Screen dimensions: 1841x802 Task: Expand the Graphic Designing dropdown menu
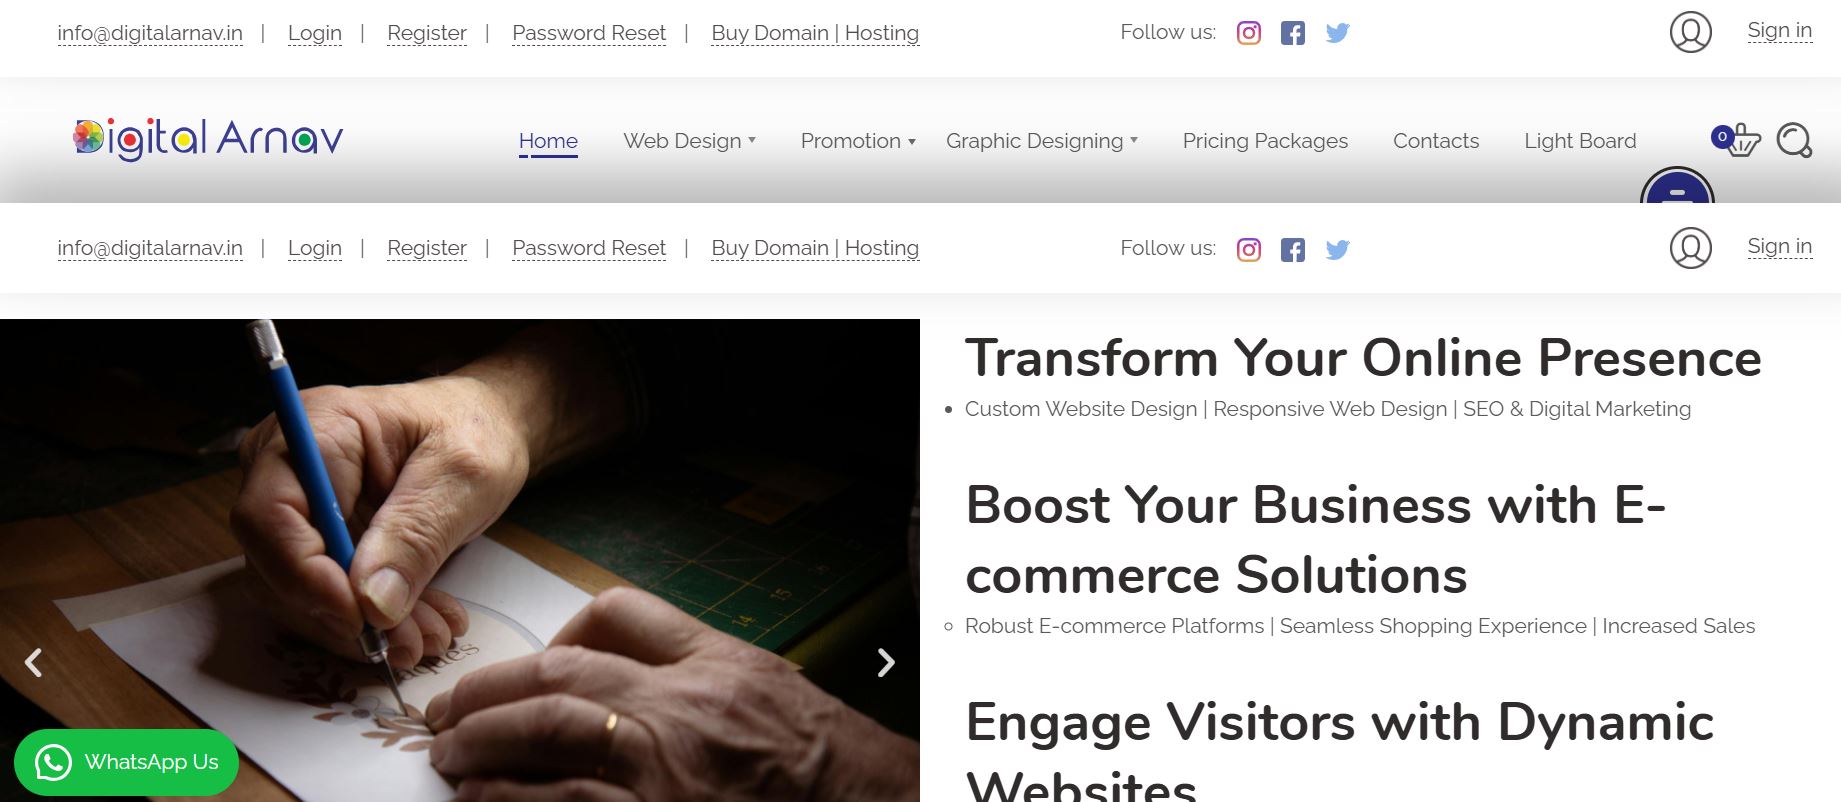[x=1041, y=141]
